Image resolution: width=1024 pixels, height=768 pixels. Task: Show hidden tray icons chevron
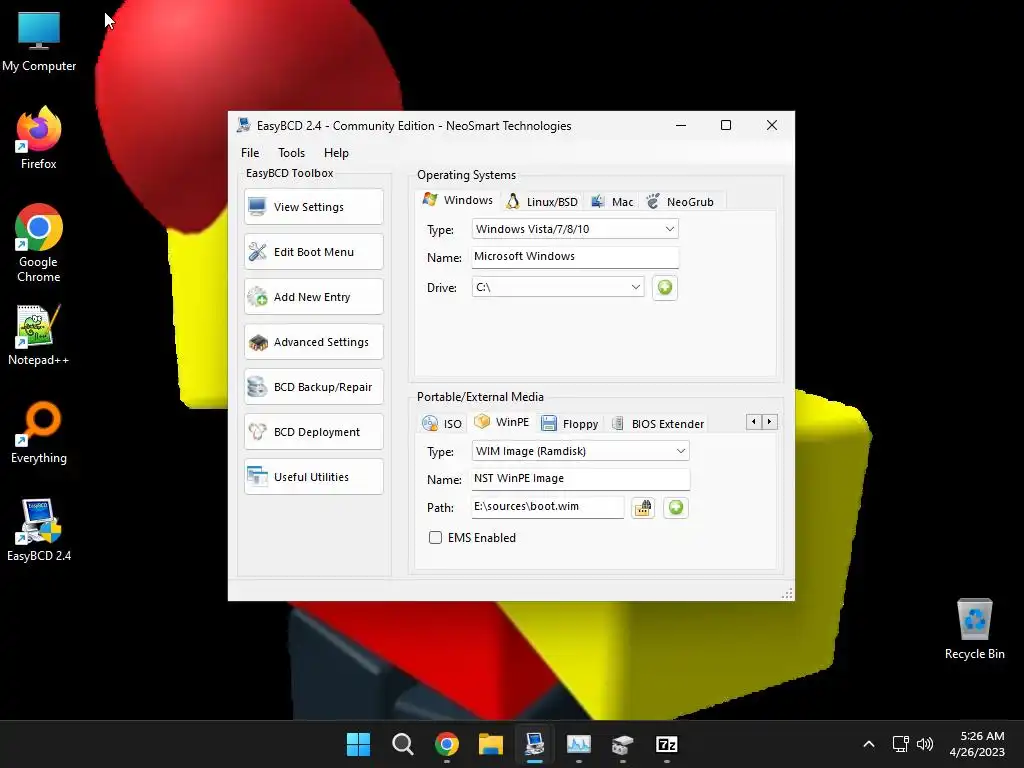(869, 744)
